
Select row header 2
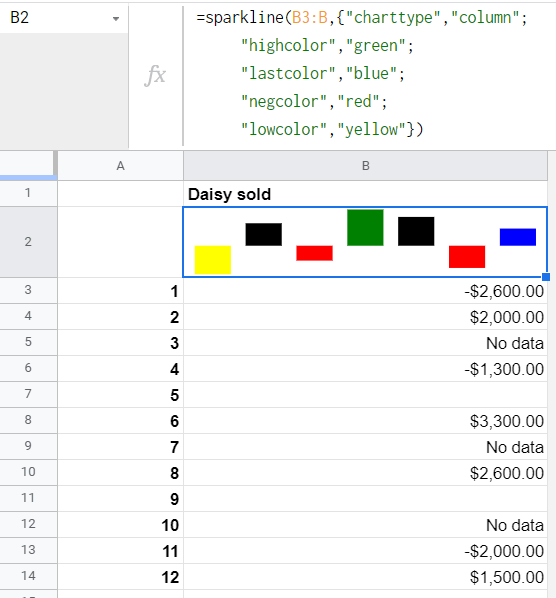(x=28, y=242)
